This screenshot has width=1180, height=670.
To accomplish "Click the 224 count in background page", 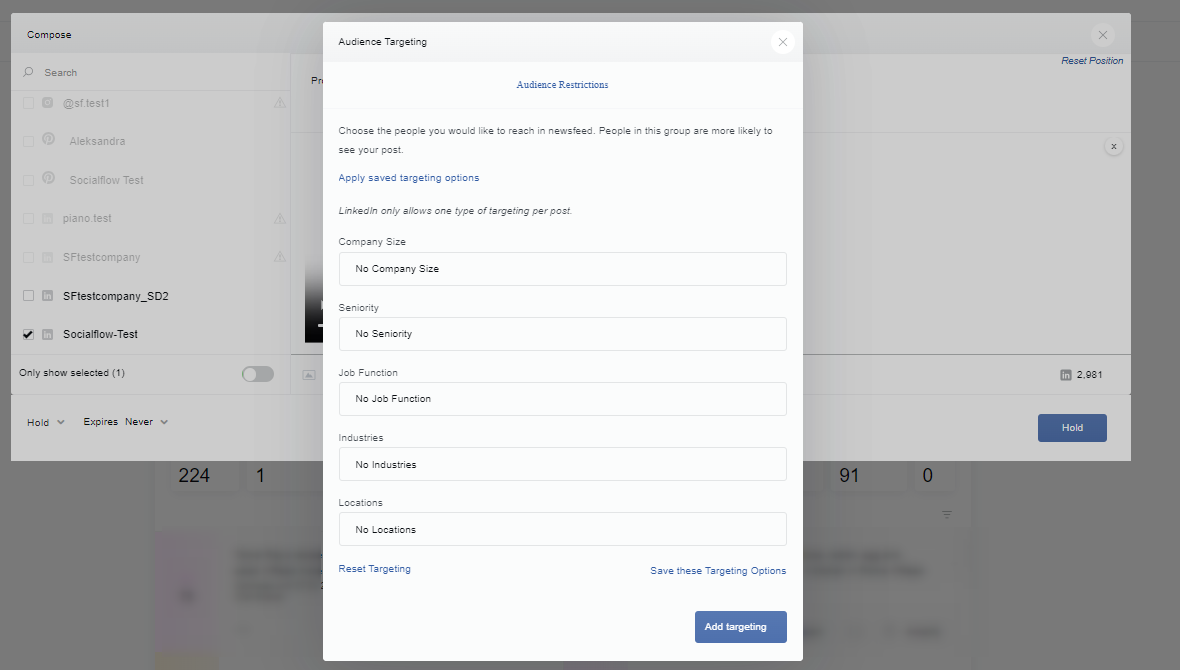I will 194,476.
